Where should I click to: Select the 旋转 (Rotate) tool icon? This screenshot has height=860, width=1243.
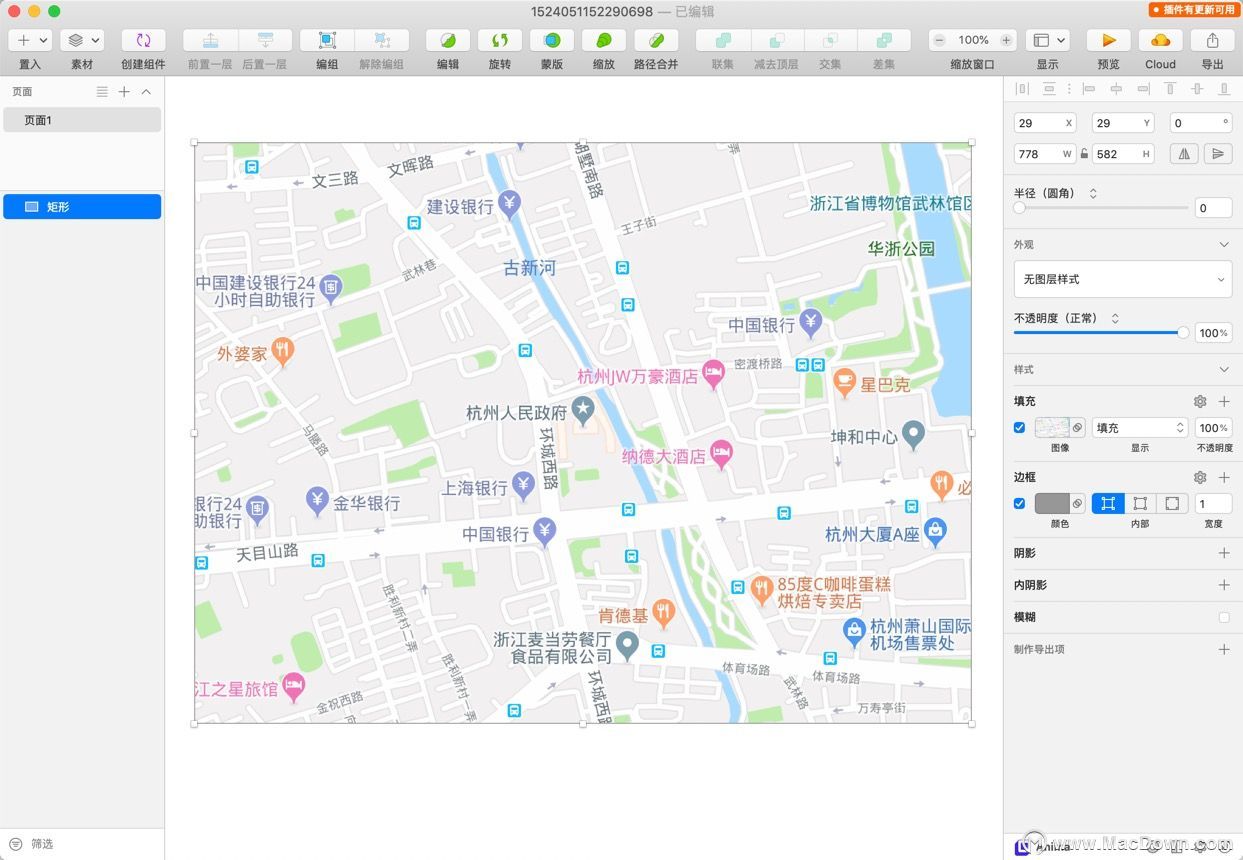coord(500,40)
